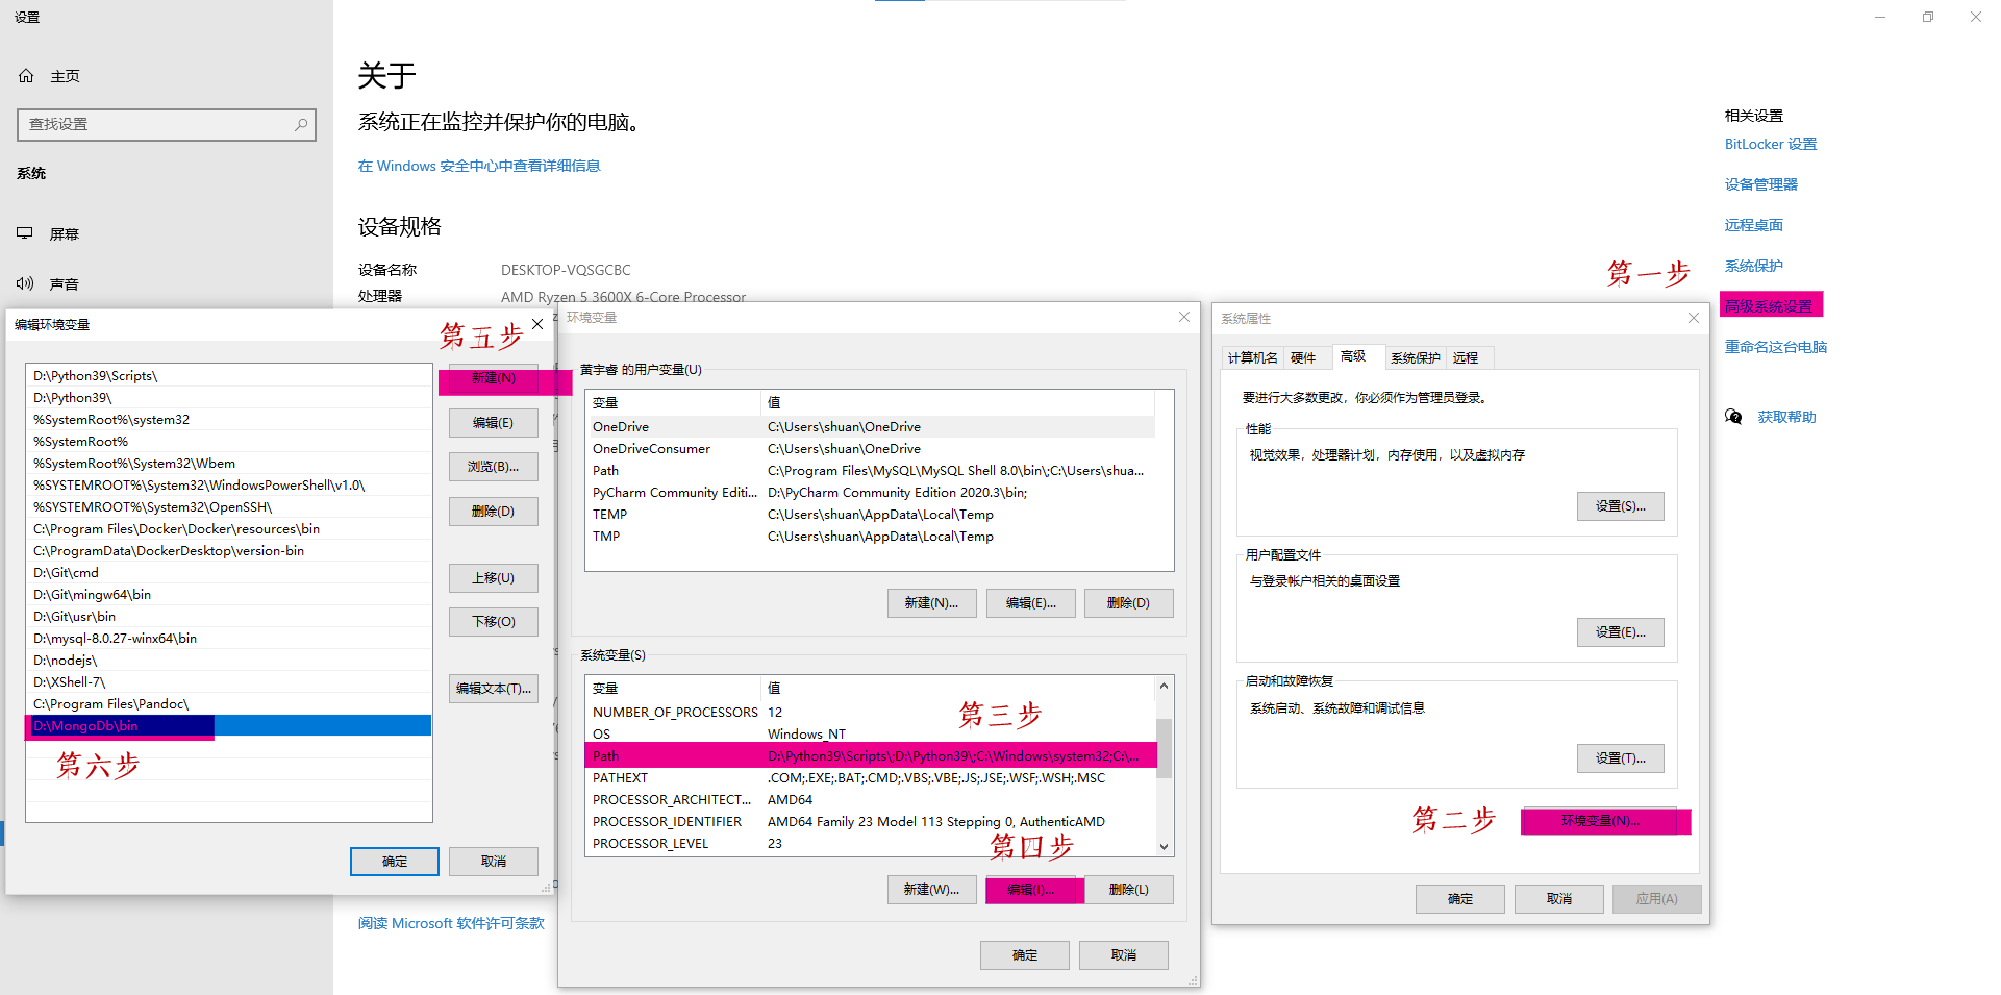2001x995 pixels.
Task: Open the 设备管理器 link
Action: 1761,185
